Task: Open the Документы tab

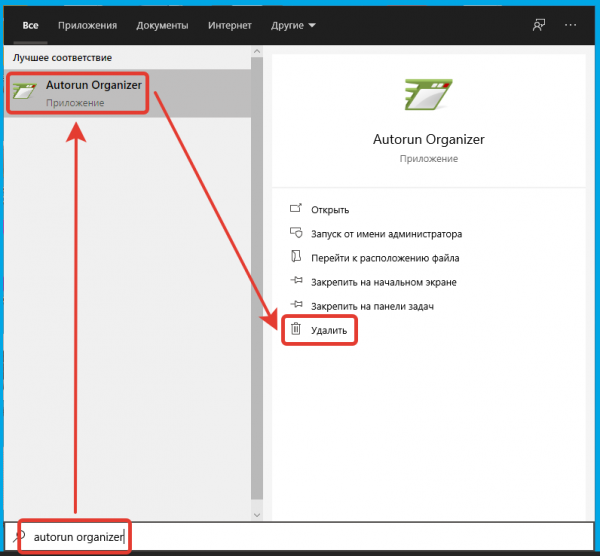Action: [x=162, y=26]
